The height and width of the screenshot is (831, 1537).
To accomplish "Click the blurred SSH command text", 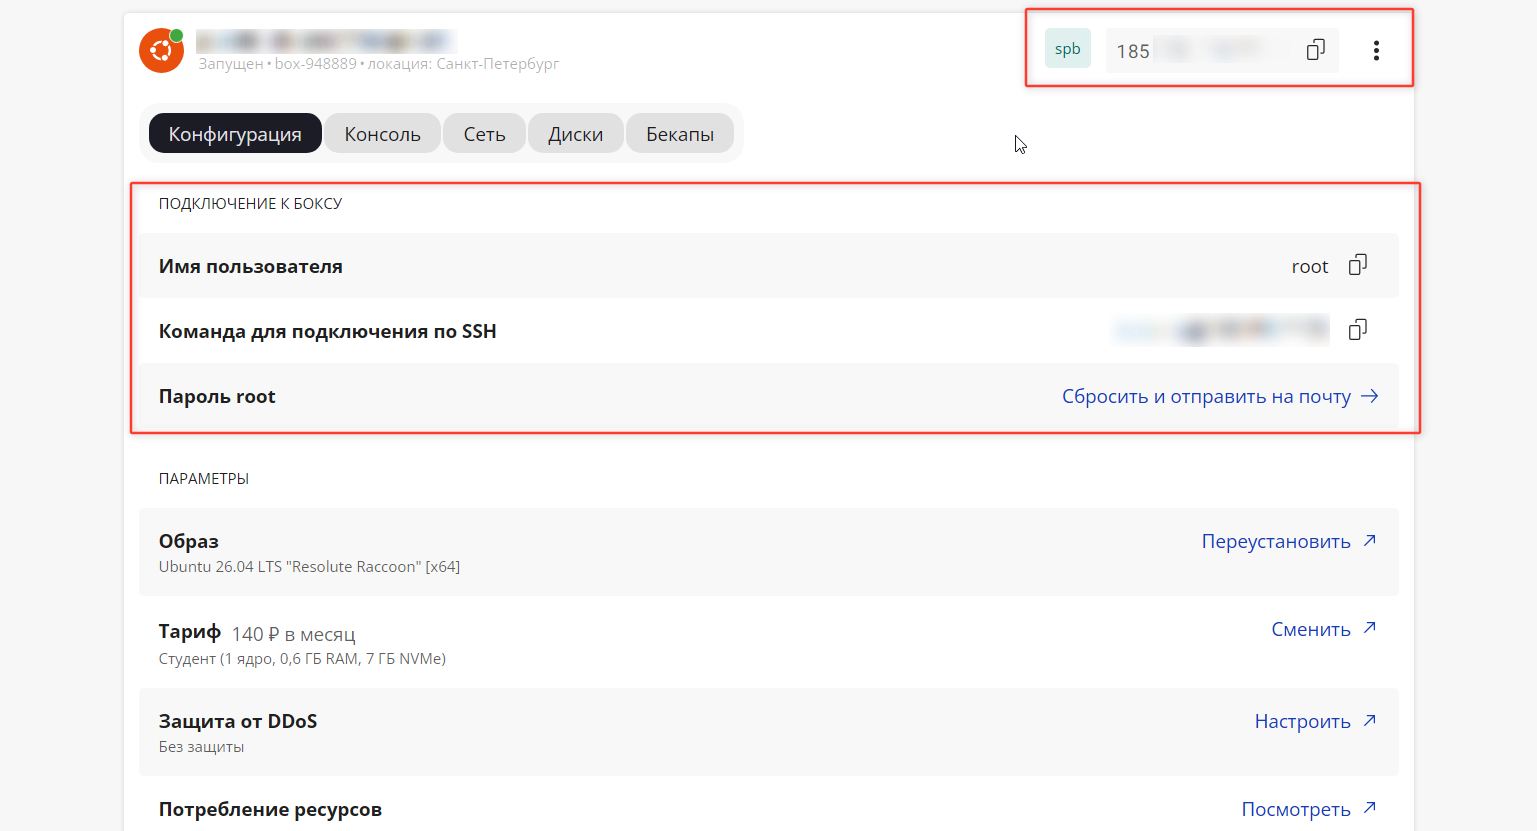I will point(1221,330).
